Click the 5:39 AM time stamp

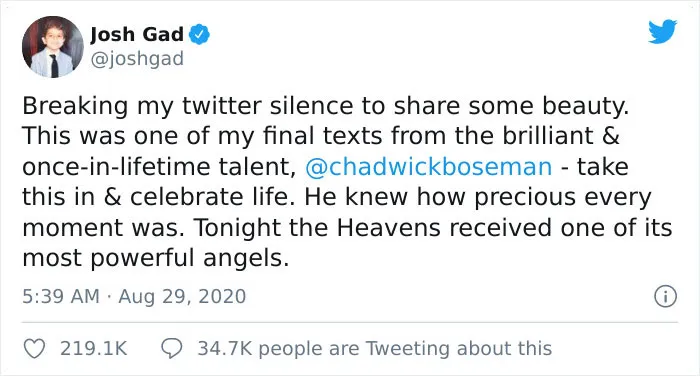(61, 297)
